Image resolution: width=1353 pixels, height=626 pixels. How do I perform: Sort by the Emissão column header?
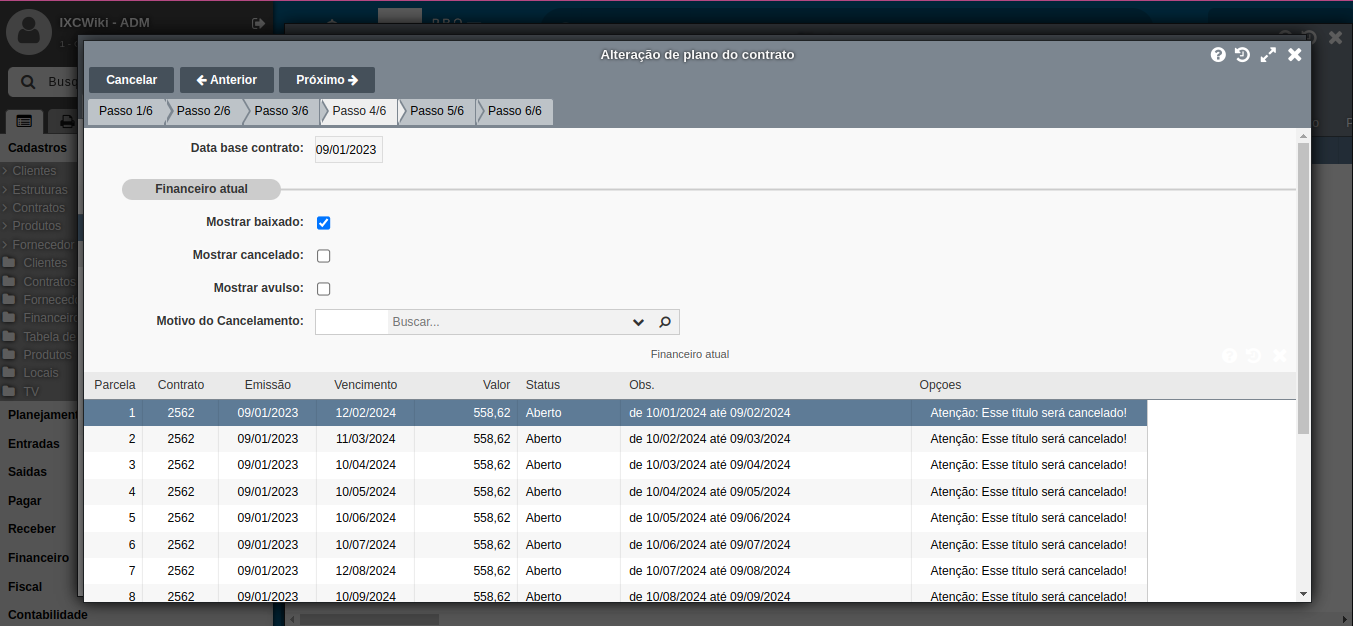point(268,385)
